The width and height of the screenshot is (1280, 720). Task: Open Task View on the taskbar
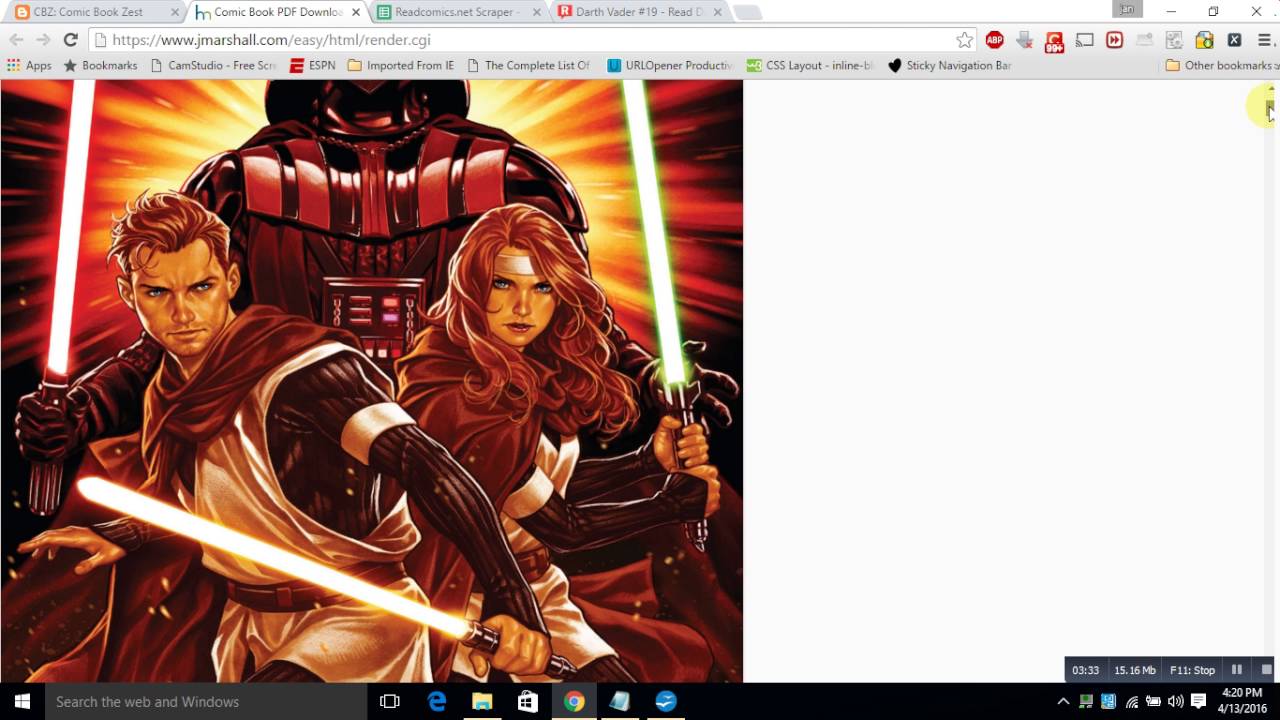[390, 701]
